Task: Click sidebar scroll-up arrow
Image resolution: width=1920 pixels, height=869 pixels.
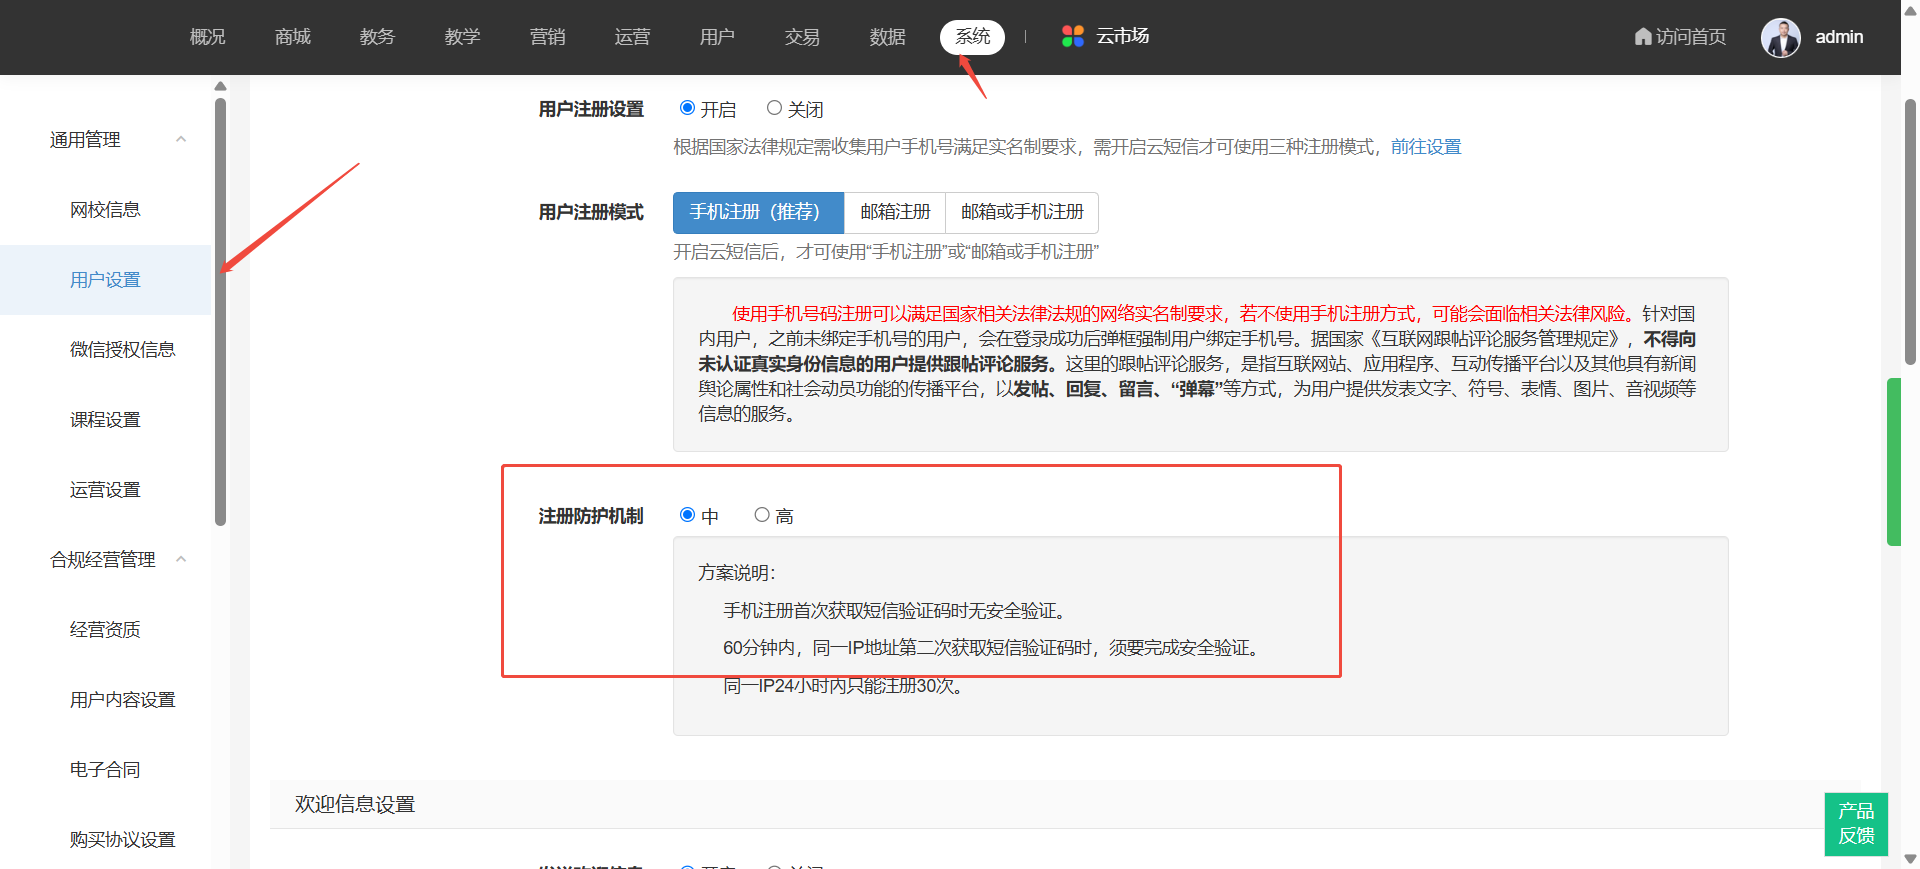Action: pos(220,86)
